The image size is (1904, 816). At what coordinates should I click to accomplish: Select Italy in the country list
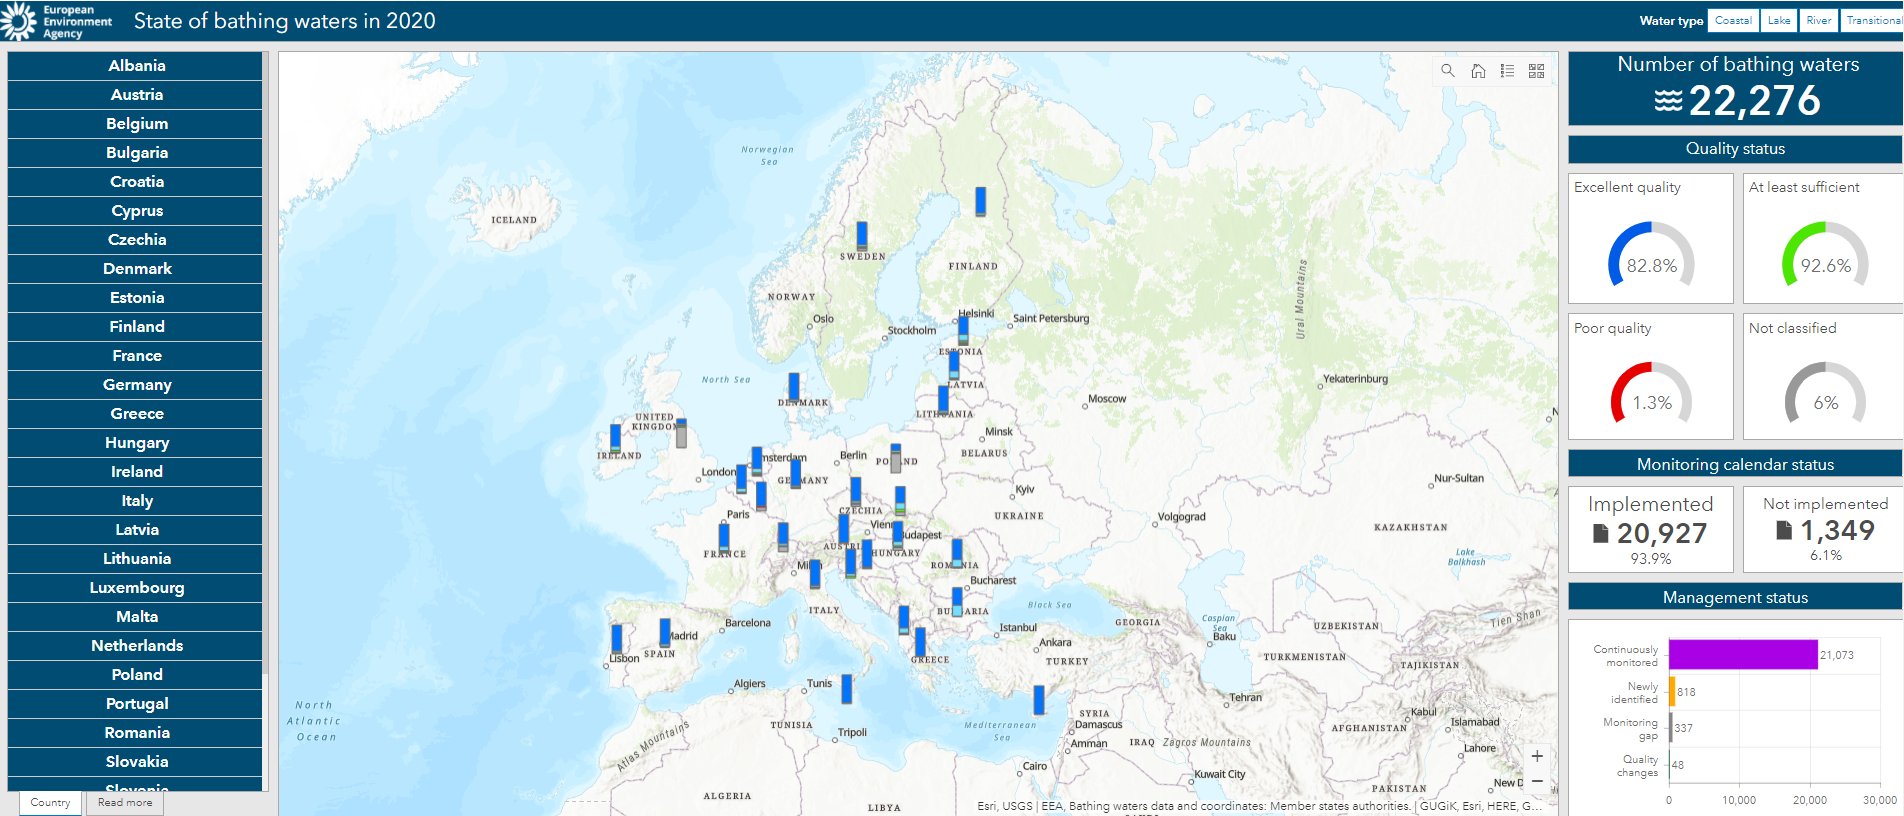135,501
